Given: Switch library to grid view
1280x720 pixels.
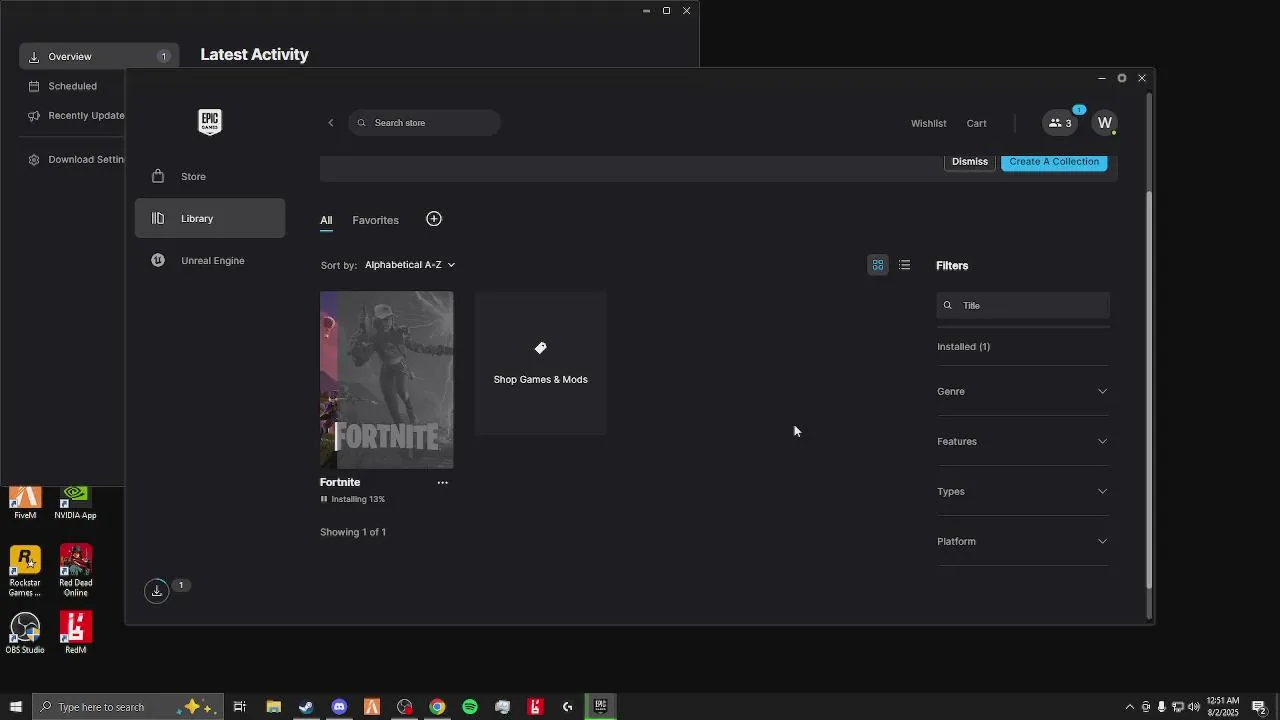Looking at the screenshot, I should coord(878,265).
